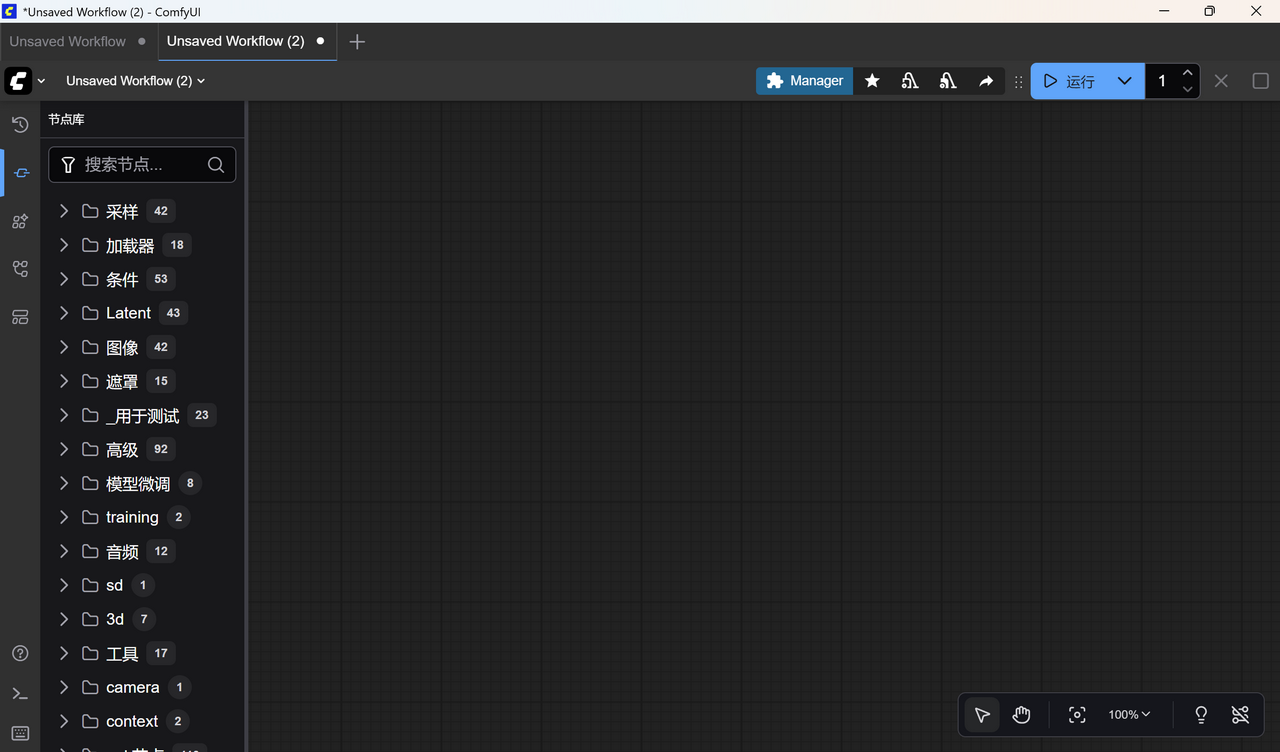Open the 运行 options dropdown arrow
Screen dimensions: 1280x752
pos(1124,81)
